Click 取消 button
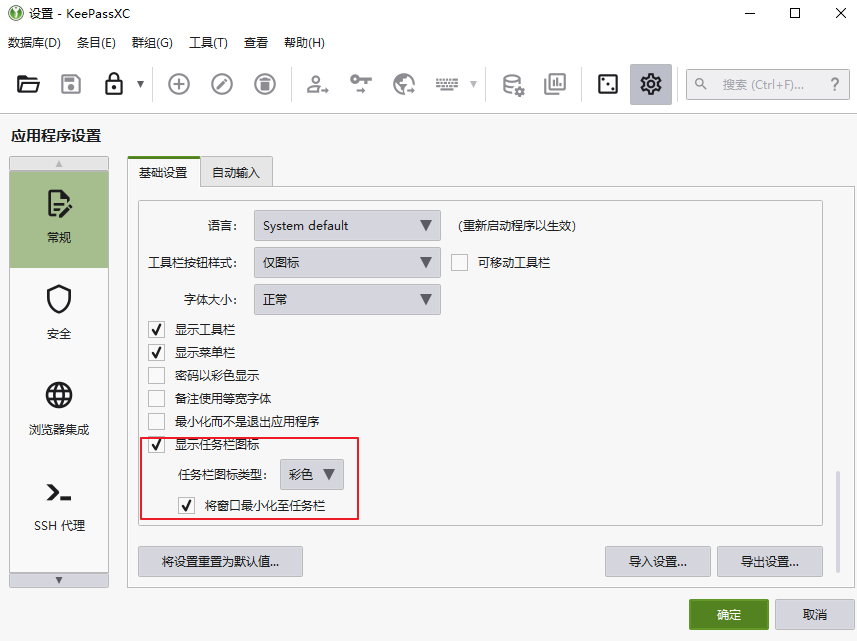This screenshot has width=857, height=641. tap(814, 615)
